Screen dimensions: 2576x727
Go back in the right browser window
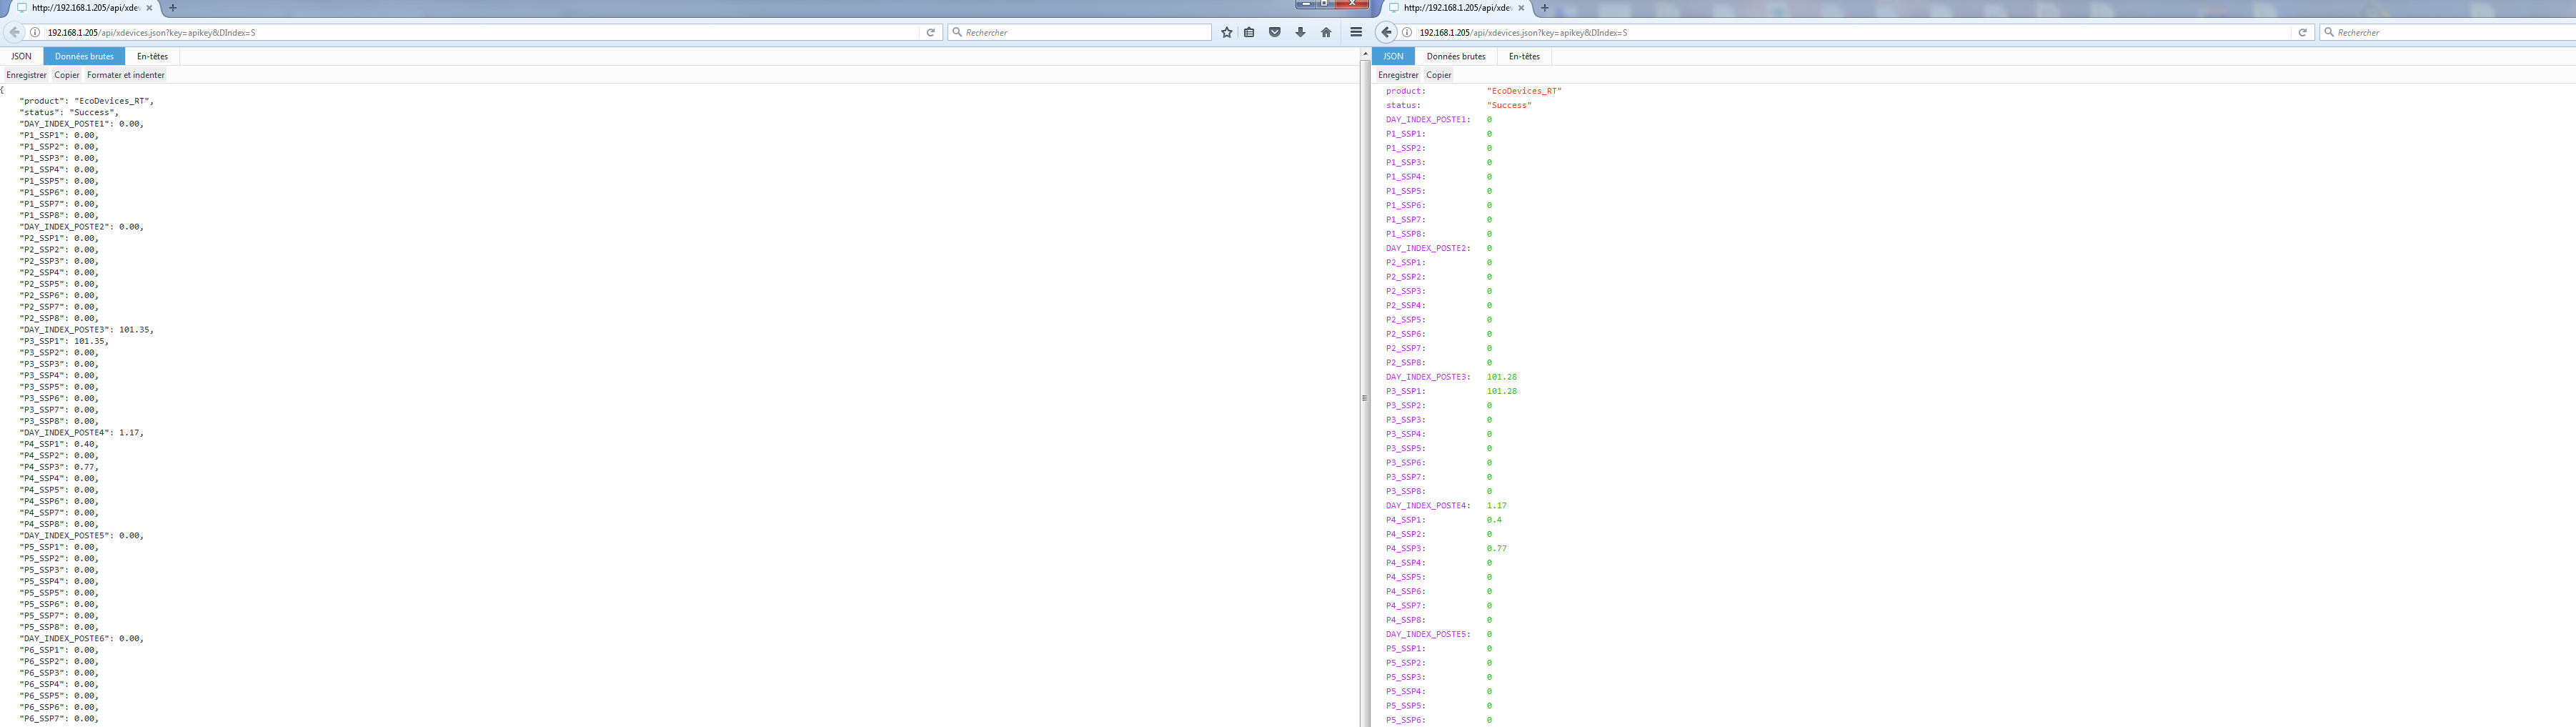(x=1386, y=32)
